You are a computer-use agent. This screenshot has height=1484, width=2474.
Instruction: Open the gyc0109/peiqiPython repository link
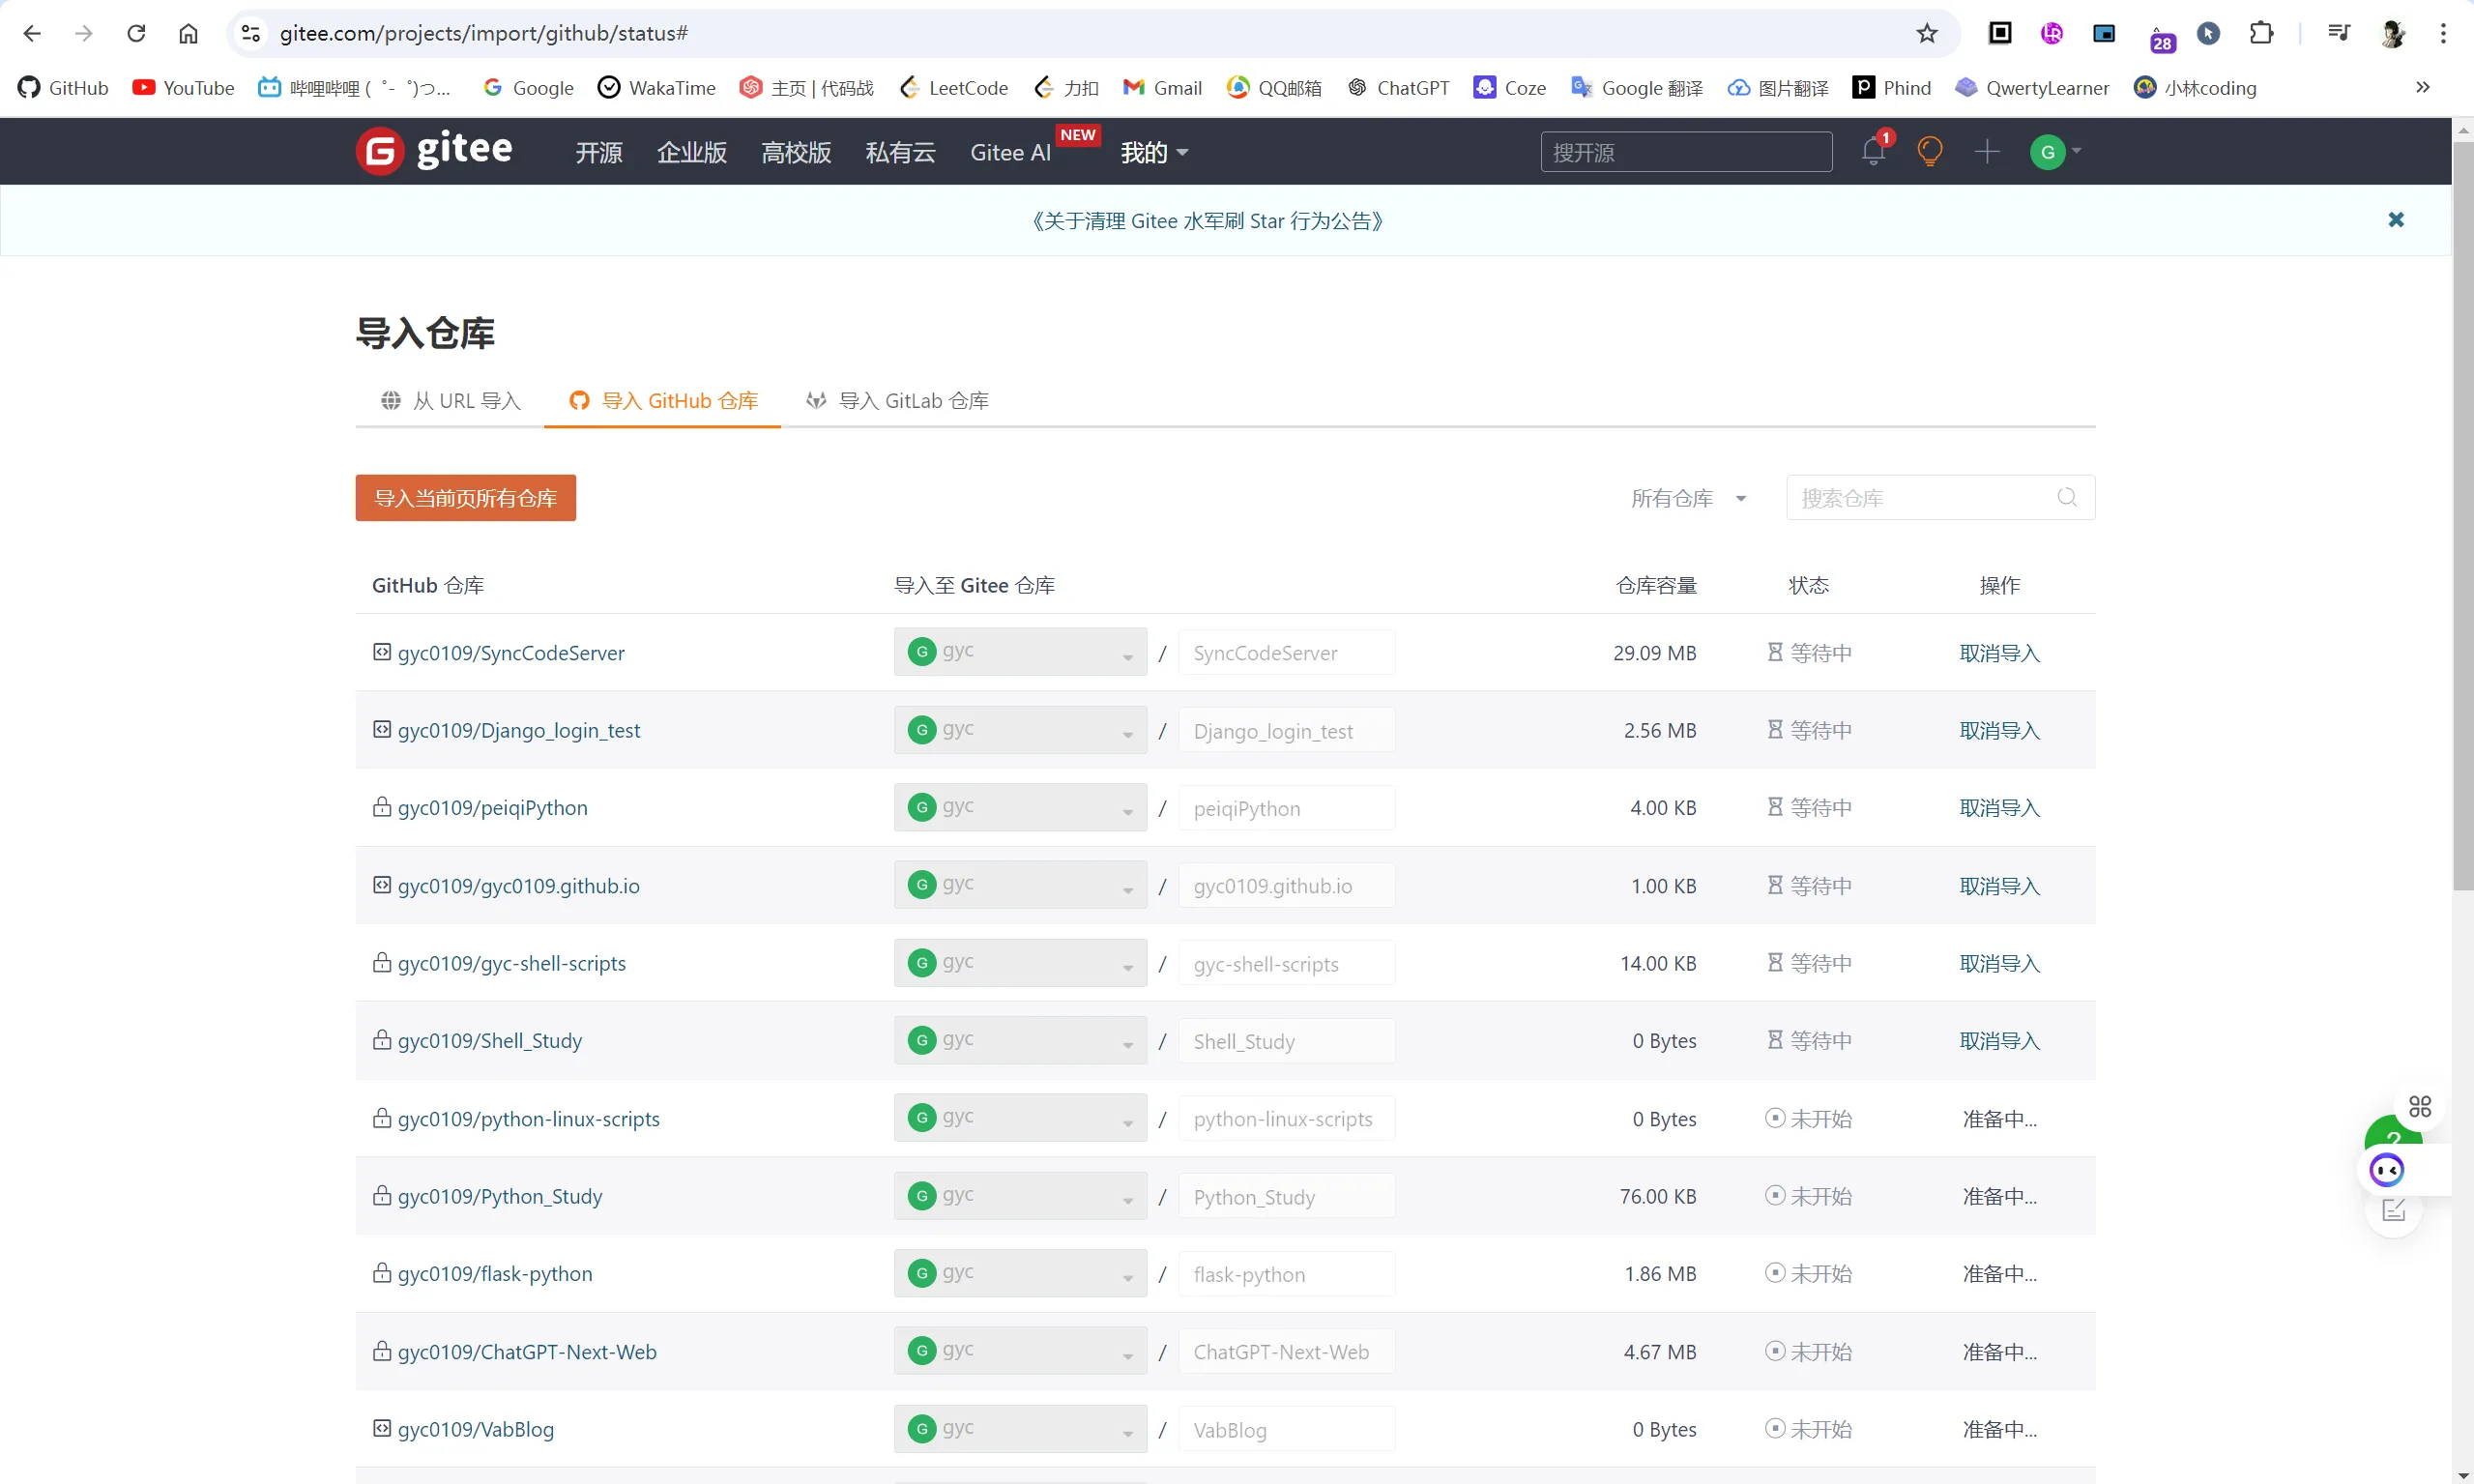pos(492,808)
